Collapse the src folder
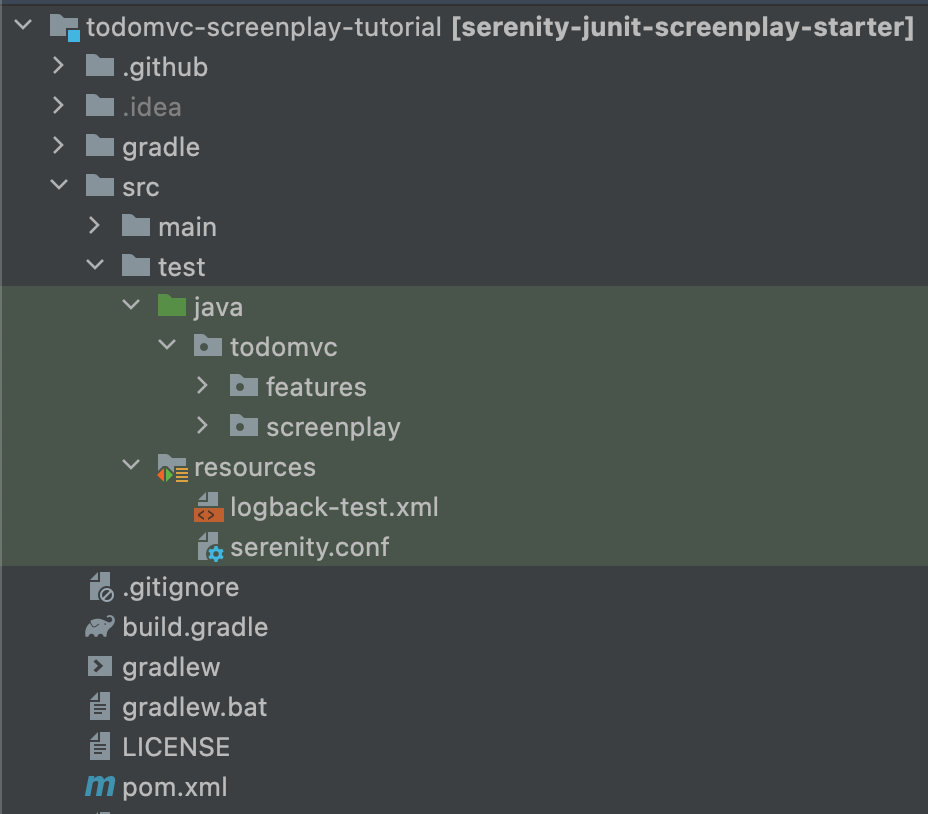 click(59, 187)
